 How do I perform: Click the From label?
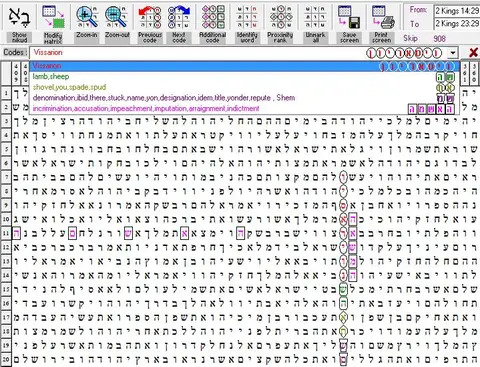(418, 10)
